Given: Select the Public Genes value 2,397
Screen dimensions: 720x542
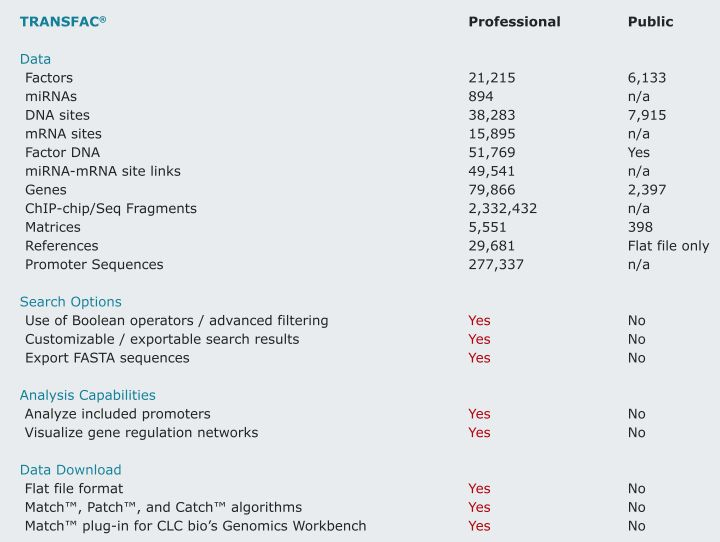Looking at the screenshot, I should (647, 190).
